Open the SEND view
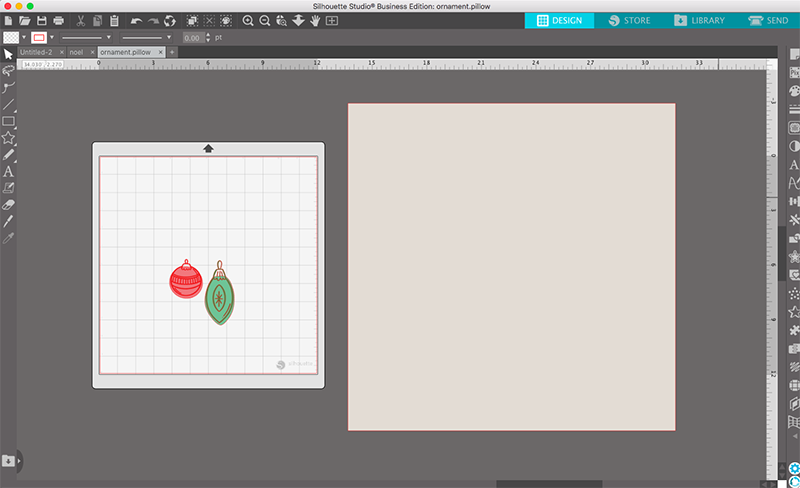 click(x=768, y=20)
